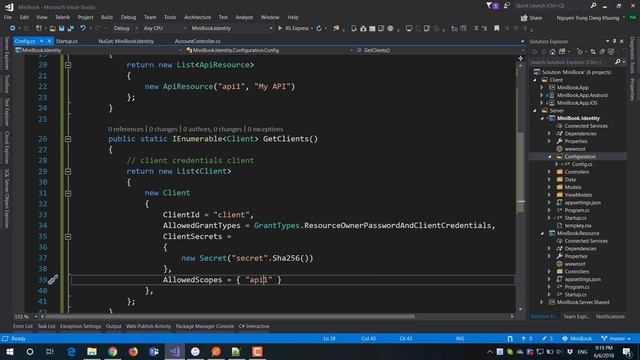Viewport: 640px width, 360px height.
Task: Open the Architecture menu
Action: [198, 17]
